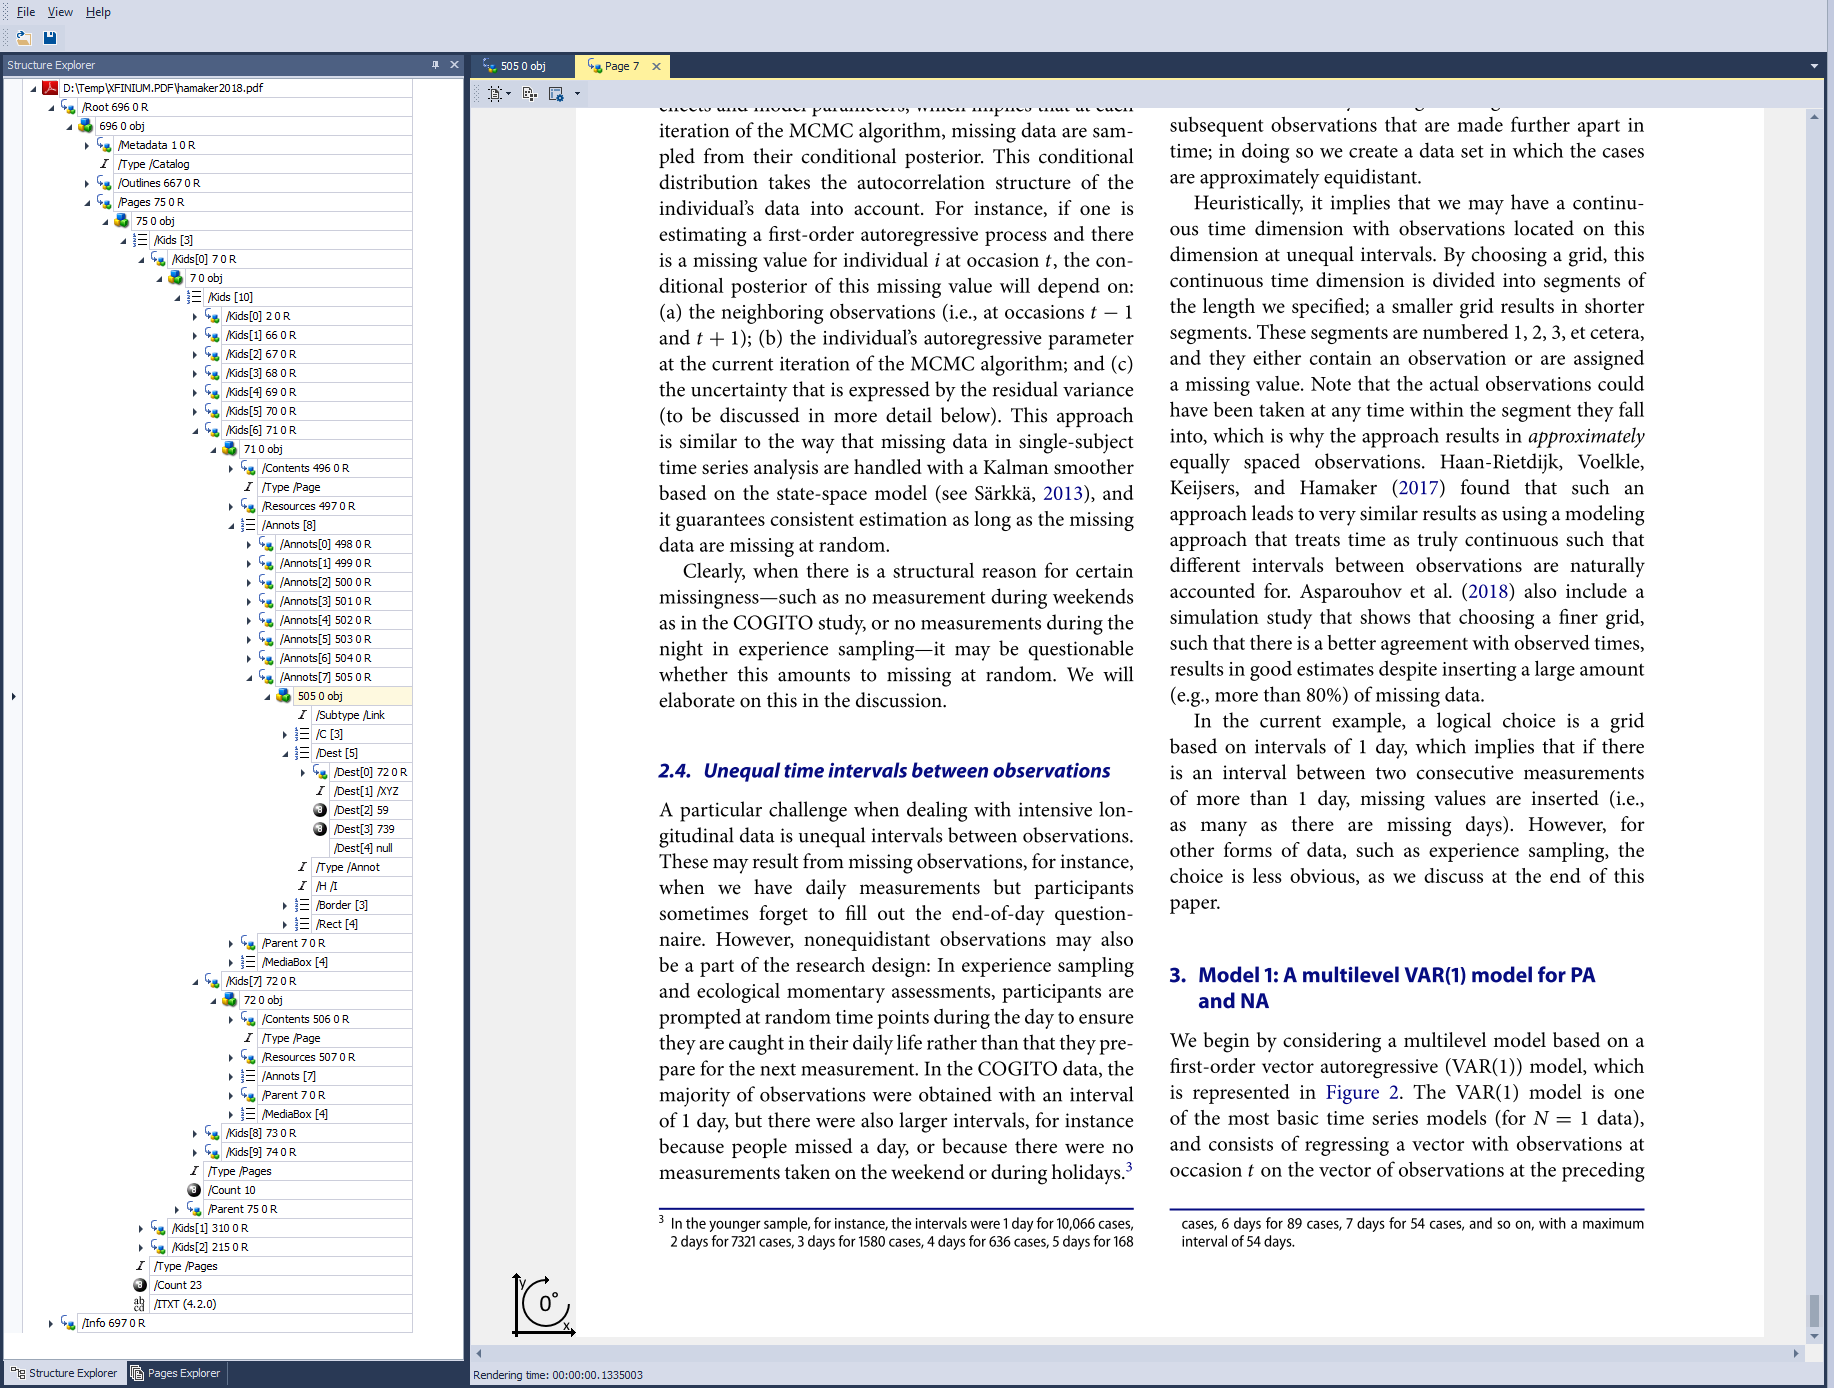Screen dimensions: 1834x1389
Task: Open dropdown arrow beside page toolbar icons
Action: coord(577,94)
